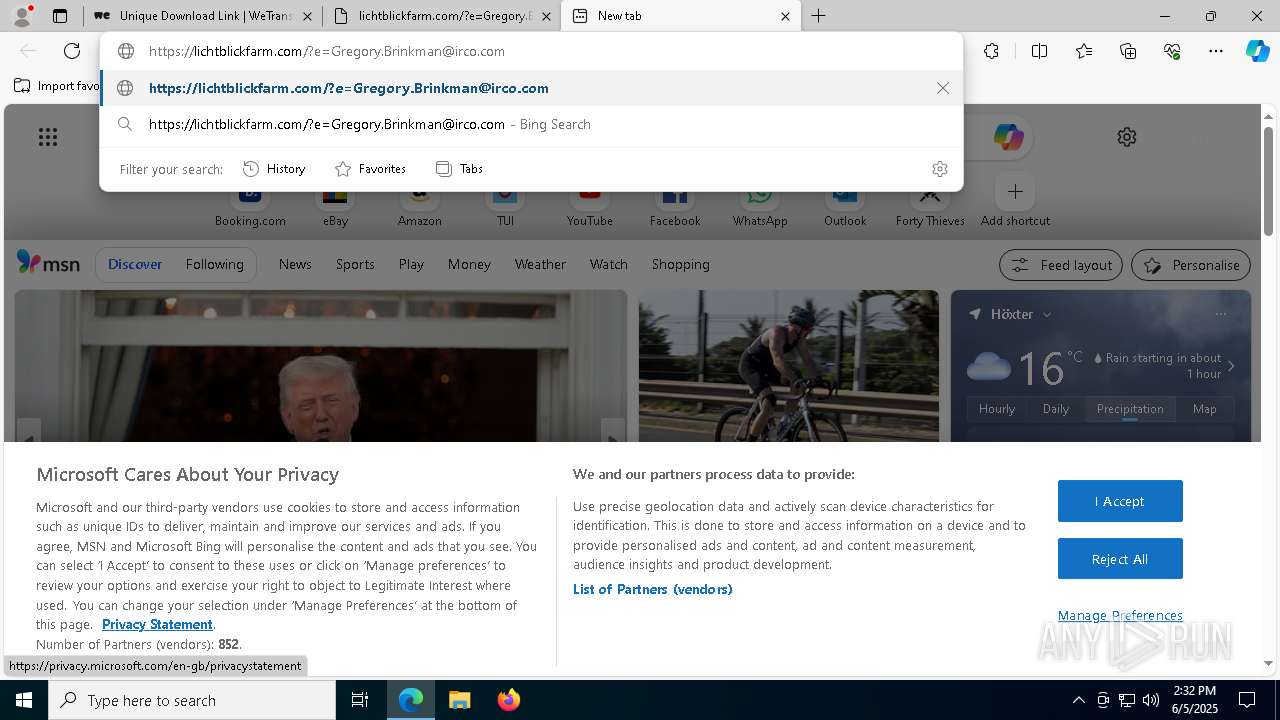This screenshot has height=720, width=1280.
Task: Filter search suggestions by History
Action: pyautogui.click(x=274, y=169)
